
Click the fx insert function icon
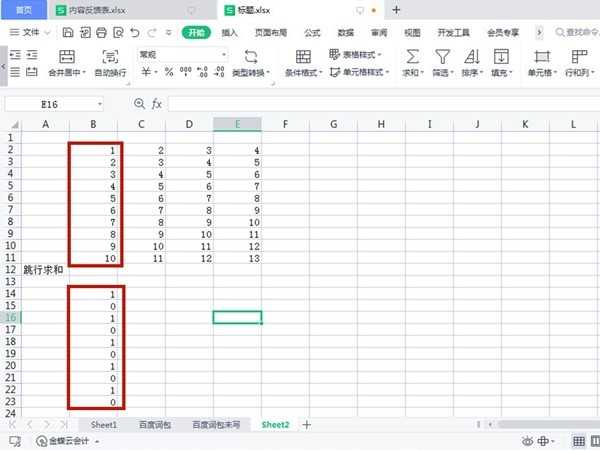pyautogui.click(x=157, y=104)
